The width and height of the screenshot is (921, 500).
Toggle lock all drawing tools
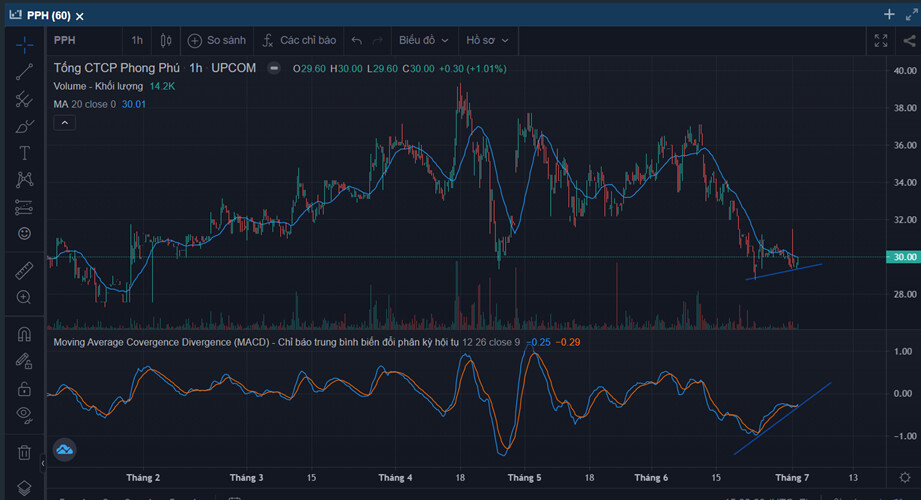pos(24,388)
